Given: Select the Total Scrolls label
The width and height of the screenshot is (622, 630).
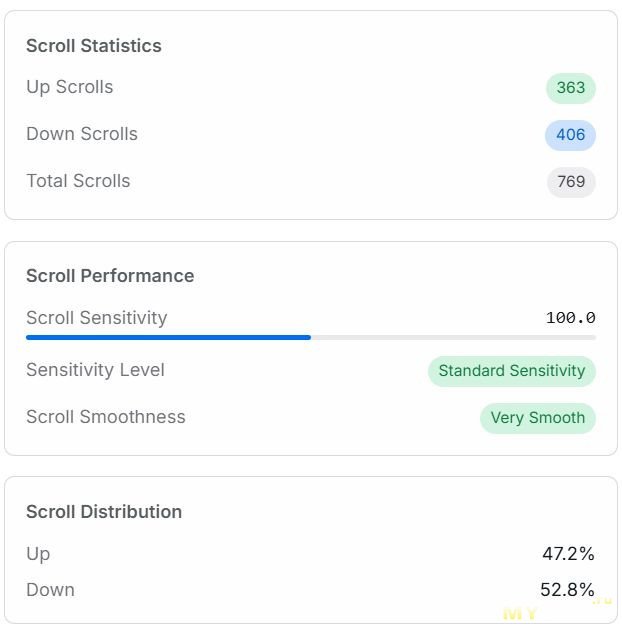Looking at the screenshot, I should (78, 181).
